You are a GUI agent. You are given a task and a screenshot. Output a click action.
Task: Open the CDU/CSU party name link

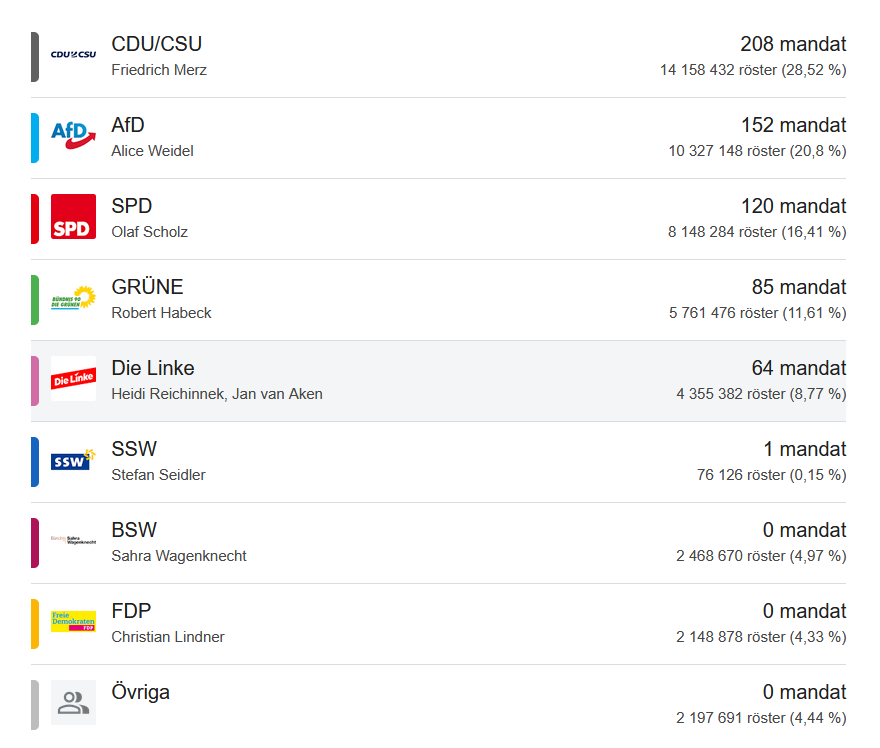coord(156,44)
